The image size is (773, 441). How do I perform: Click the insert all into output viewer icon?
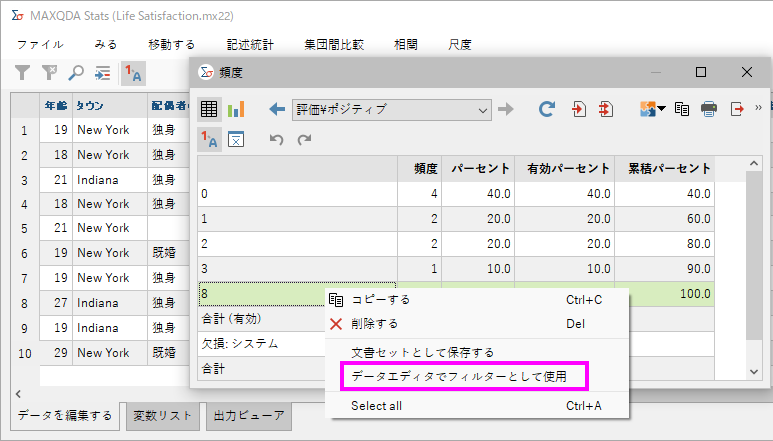point(606,109)
